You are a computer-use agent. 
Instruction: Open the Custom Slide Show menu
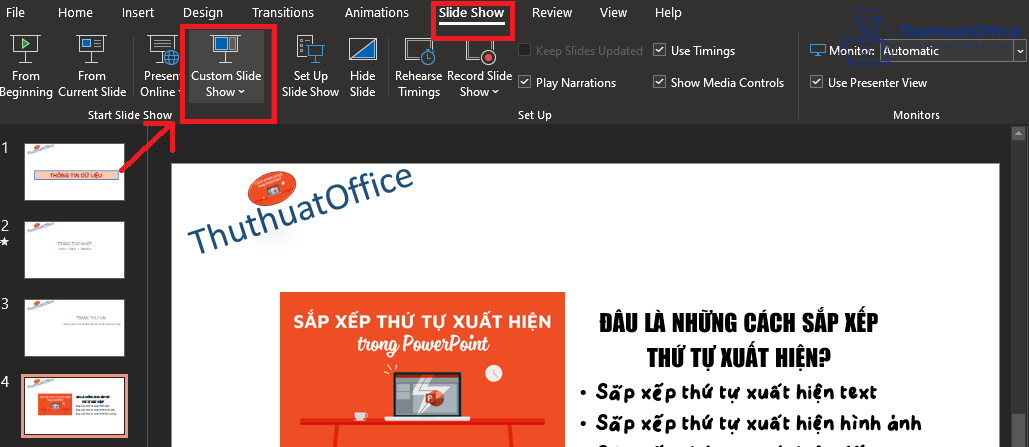pyautogui.click(x=226, y=67)
